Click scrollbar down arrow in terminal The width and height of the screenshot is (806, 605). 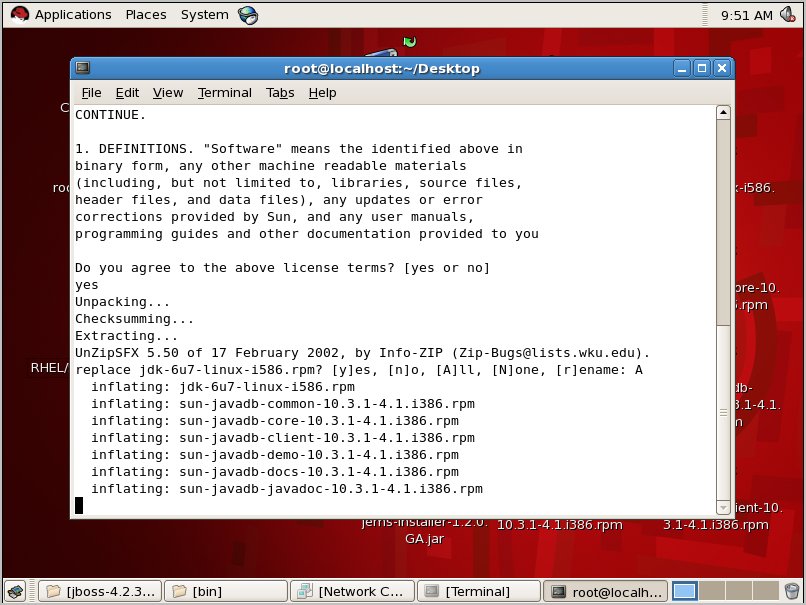[723, 507]
